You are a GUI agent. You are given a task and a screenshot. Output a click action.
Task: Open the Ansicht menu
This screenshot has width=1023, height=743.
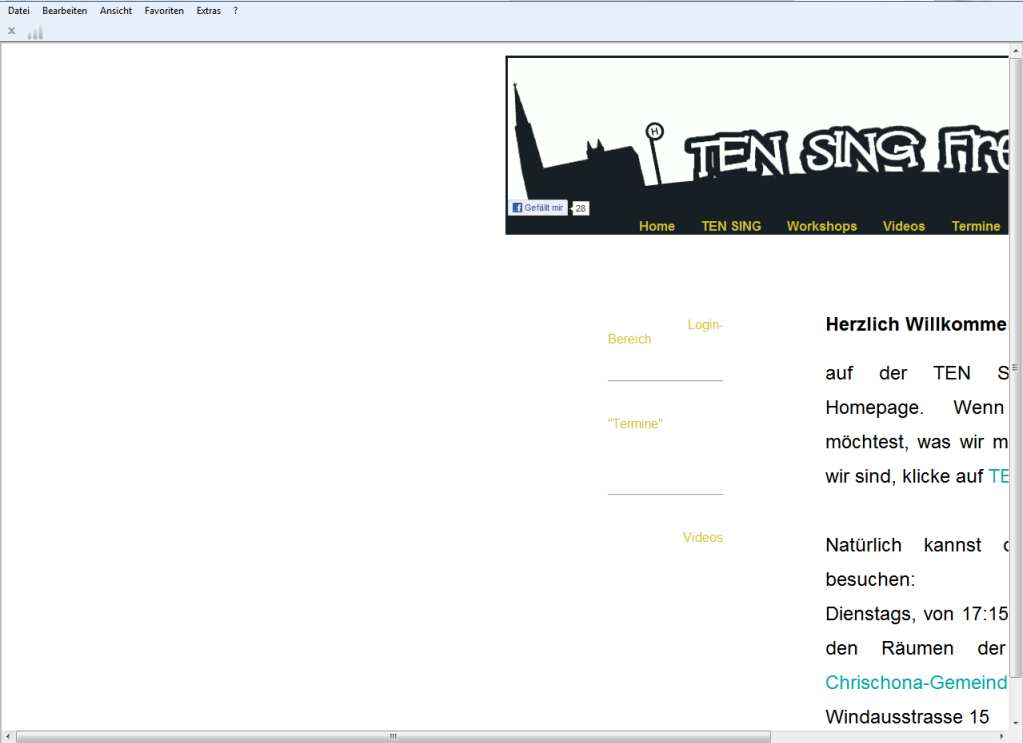click(116, 10)
